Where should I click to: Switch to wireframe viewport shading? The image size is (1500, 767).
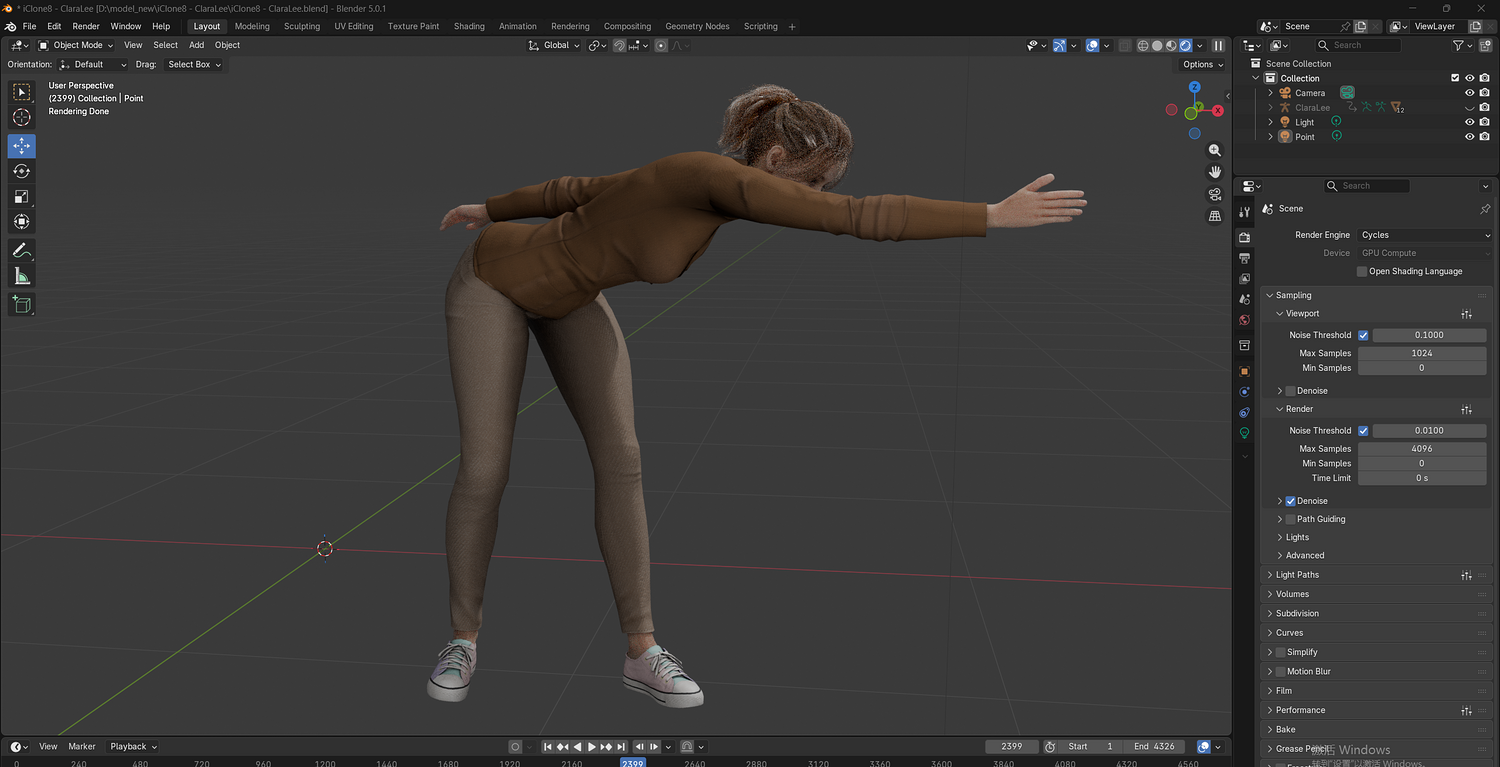pos(1143,45)
